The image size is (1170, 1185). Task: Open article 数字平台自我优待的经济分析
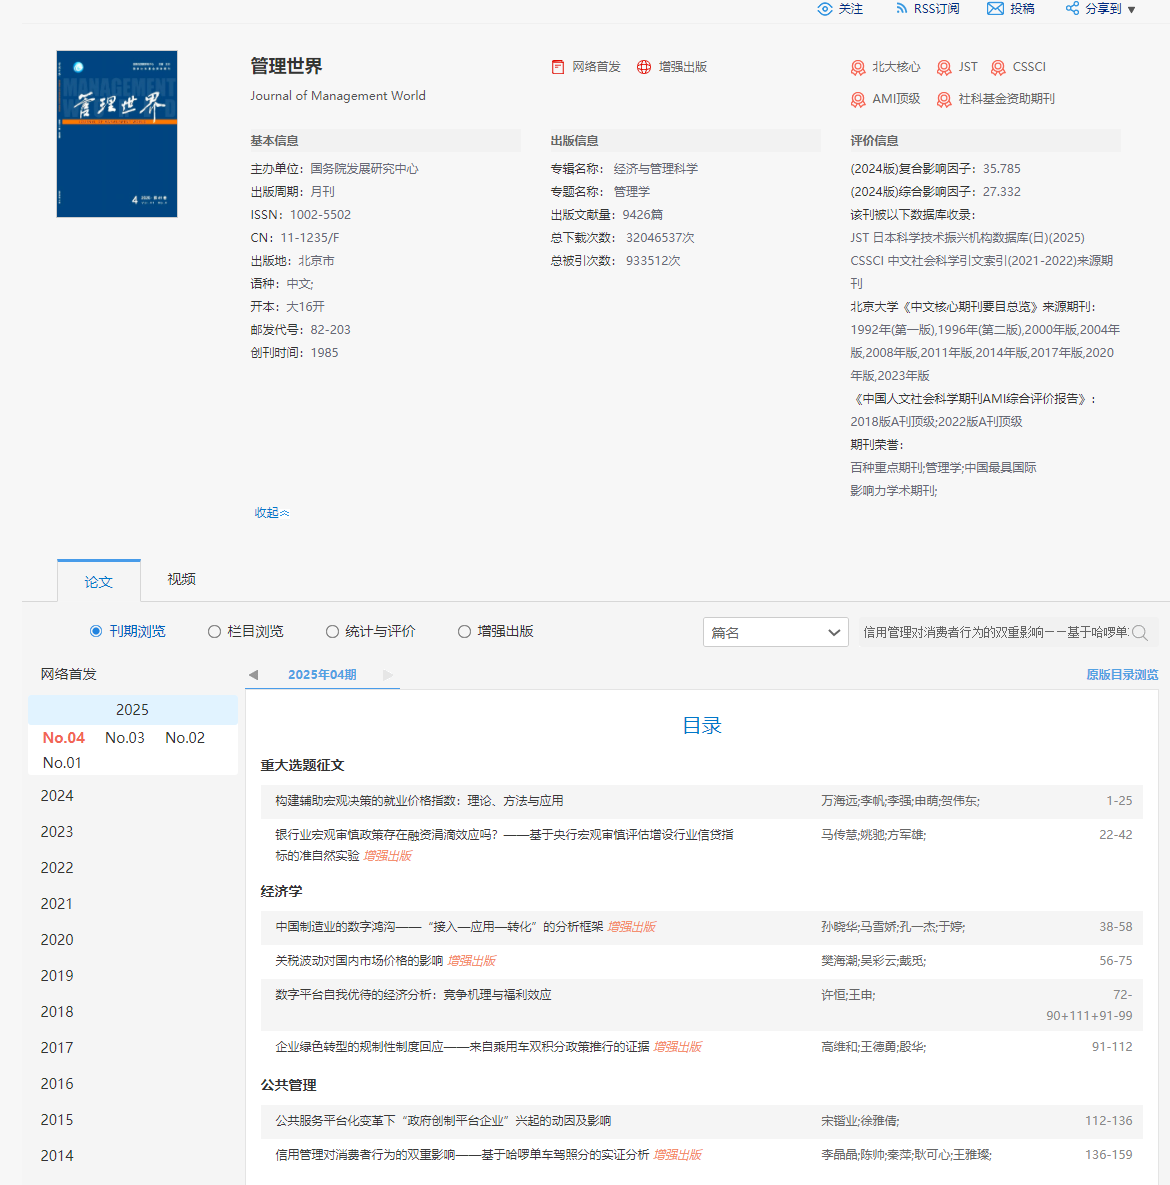pyautogui.click(x=413, y=995)
